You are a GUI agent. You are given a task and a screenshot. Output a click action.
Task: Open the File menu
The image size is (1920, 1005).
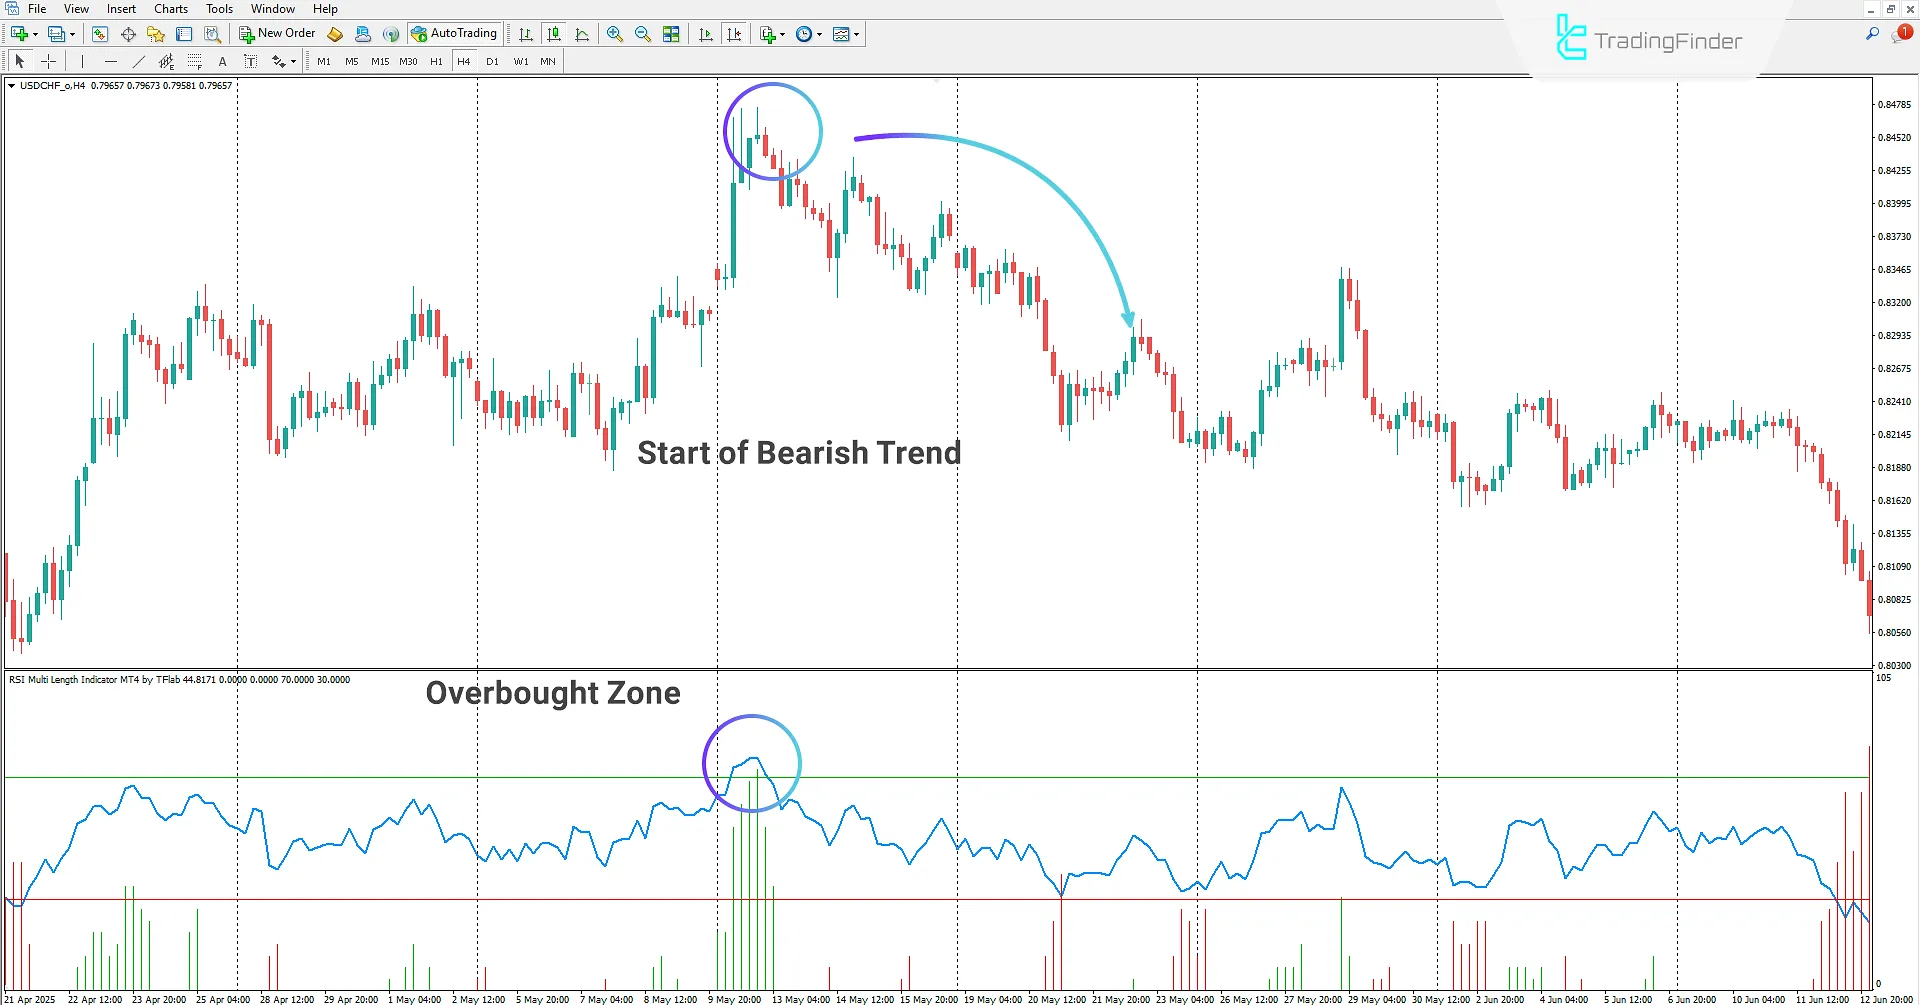(37, 9)
